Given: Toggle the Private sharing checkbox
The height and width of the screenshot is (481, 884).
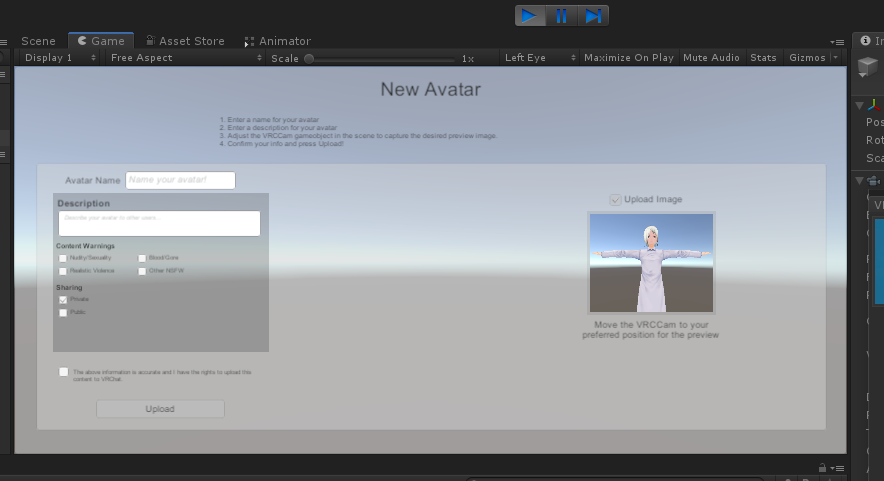Looking at the screenshot, I should click(x=63, y=300).
